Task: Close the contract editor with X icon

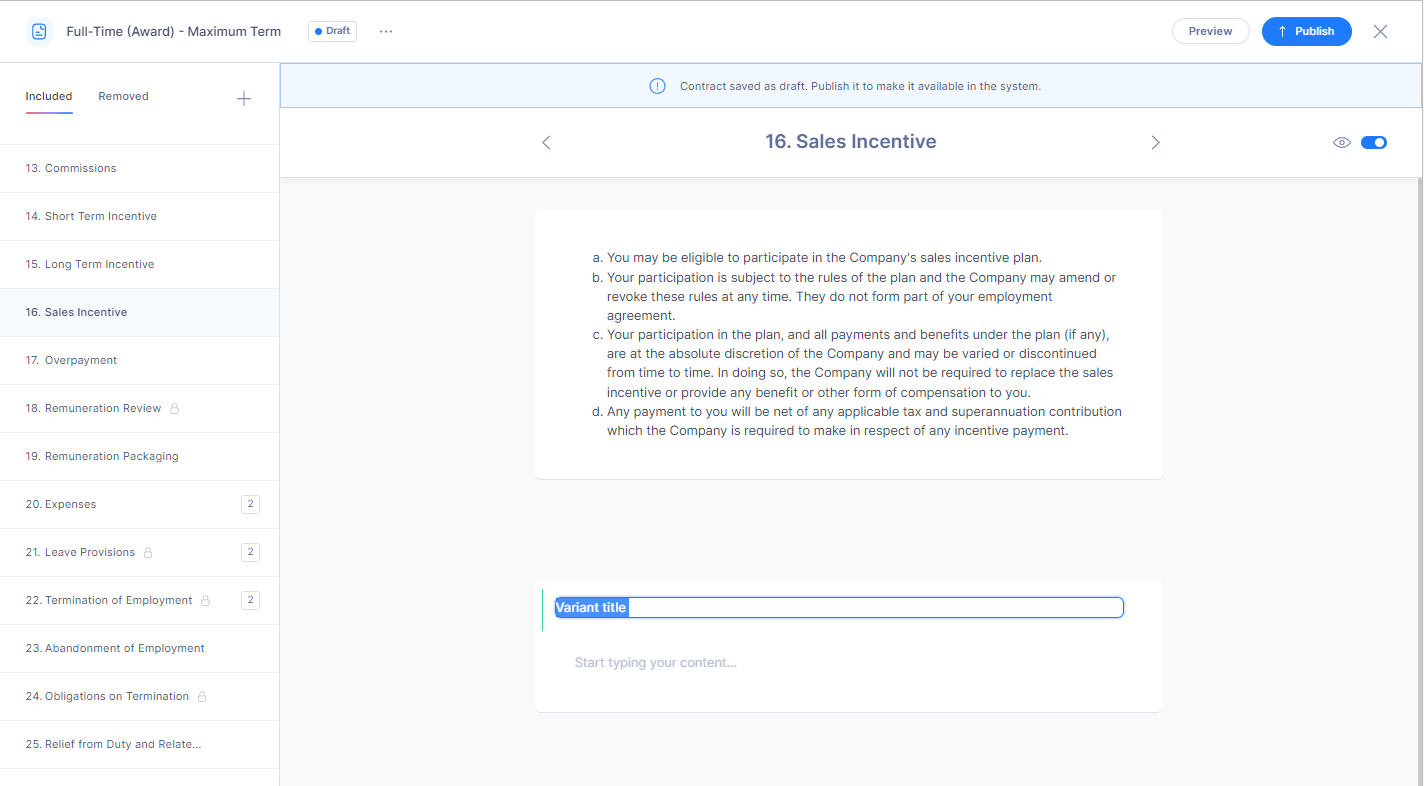Action: point(1380,31)
